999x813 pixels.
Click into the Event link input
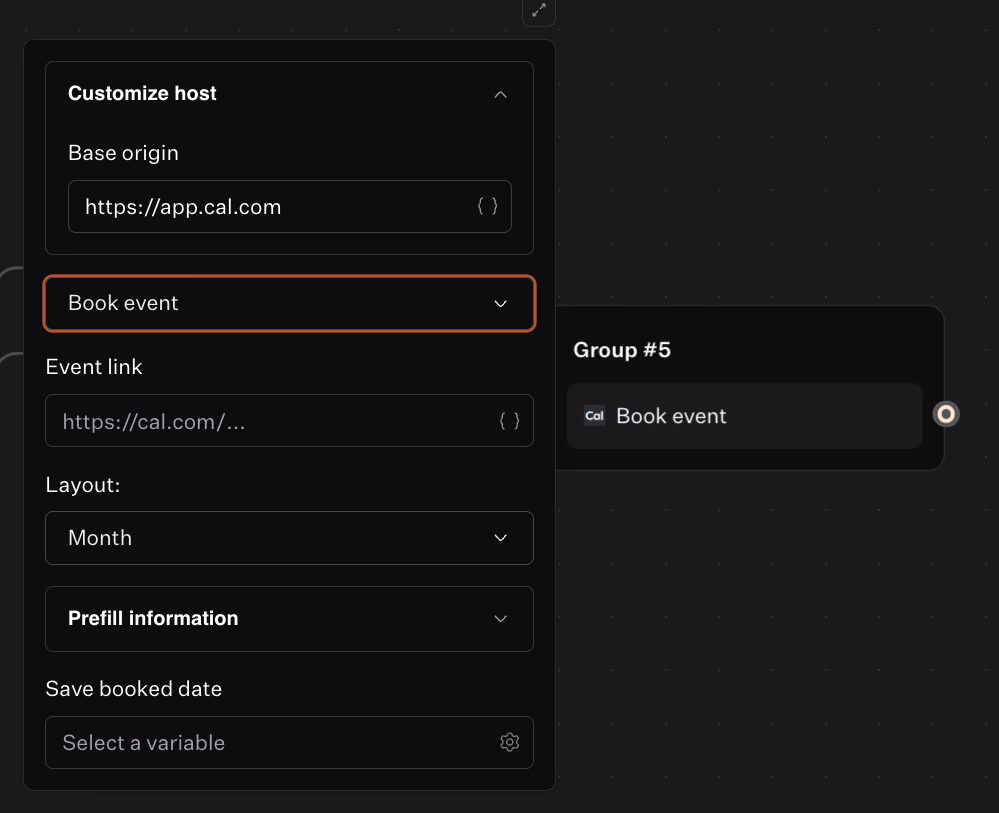tap(270, 421)
